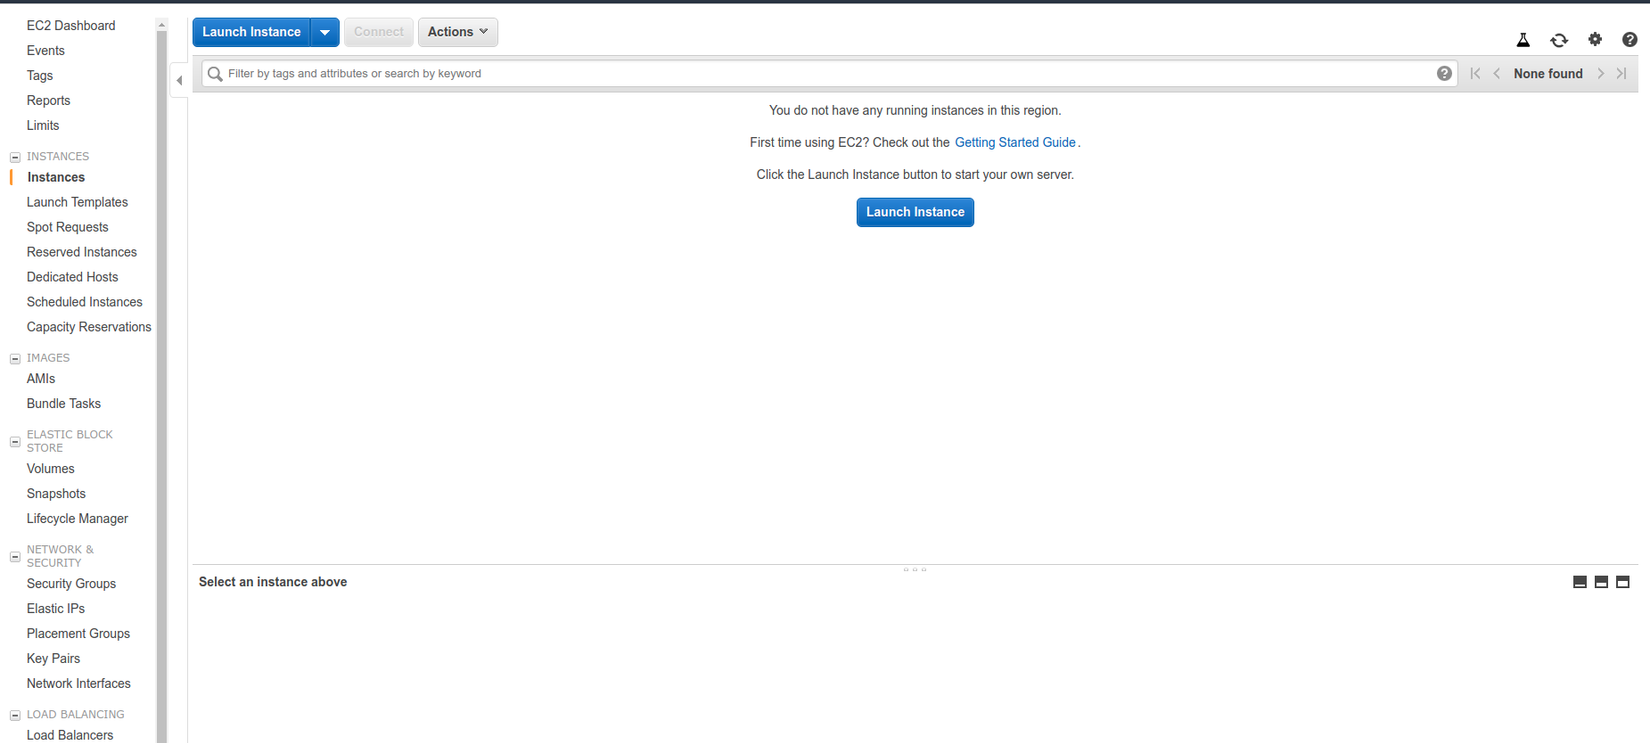Collapse the LOAD BALANCING section

click(x=15, y=715)
